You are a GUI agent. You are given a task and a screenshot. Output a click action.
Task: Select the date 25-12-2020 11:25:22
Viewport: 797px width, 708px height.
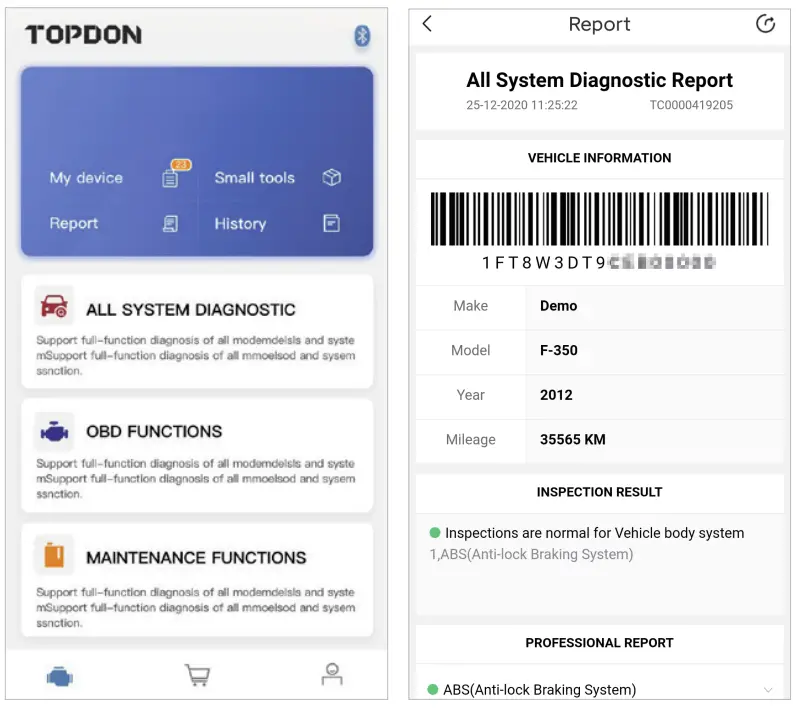(522, 105)
